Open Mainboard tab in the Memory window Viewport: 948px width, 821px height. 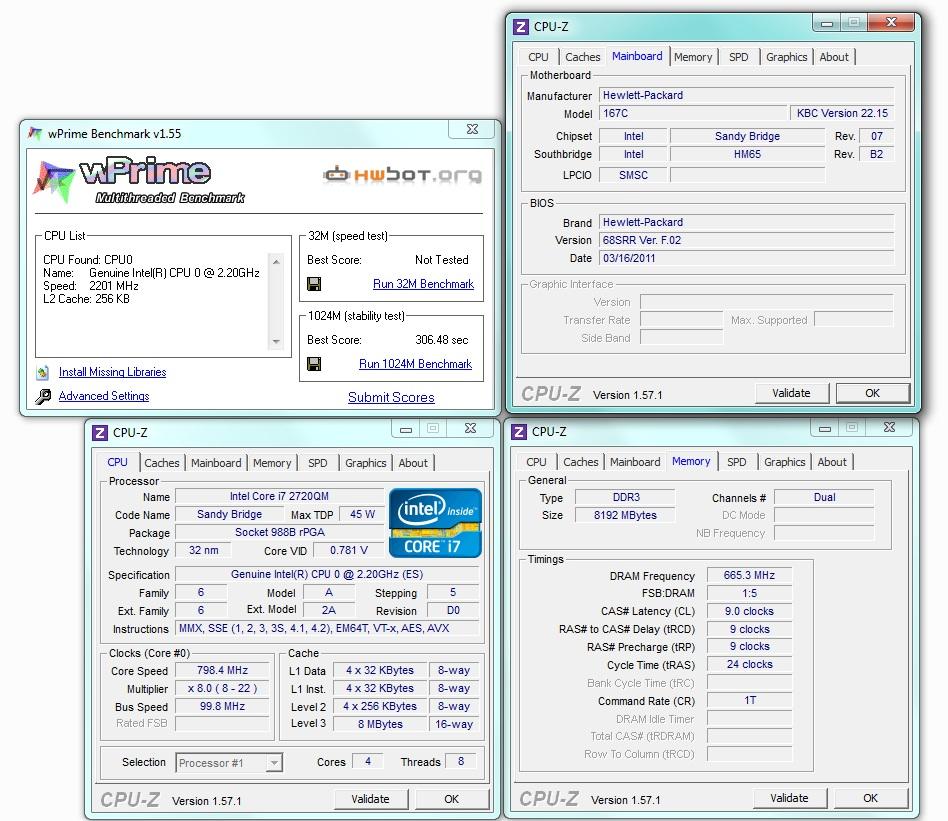[x=635, y=462]
